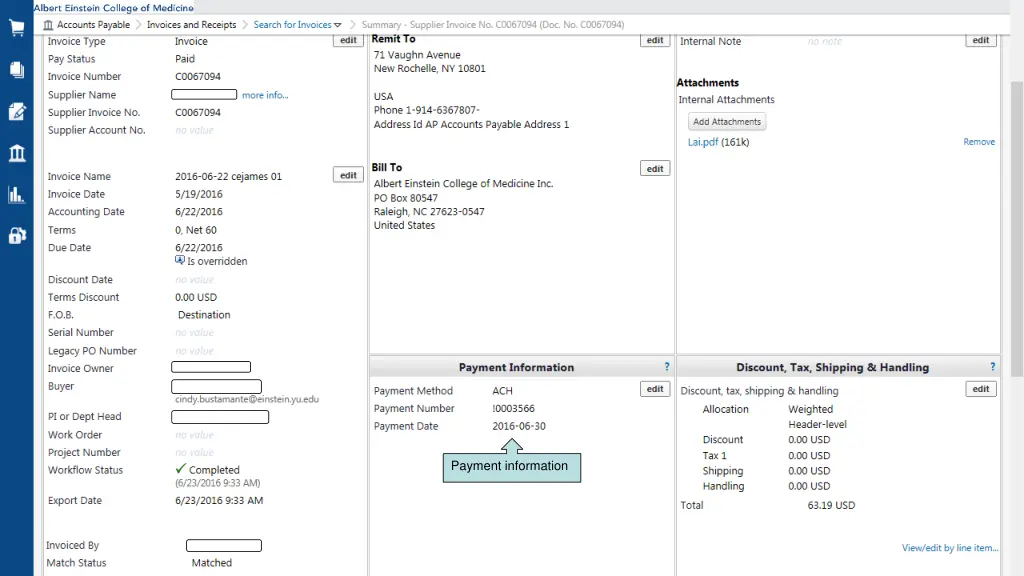Viewport: 1024px width, 576px height.
Task: Open the reporting bar chart sidebar icon
Action: (x=16, y=195)
